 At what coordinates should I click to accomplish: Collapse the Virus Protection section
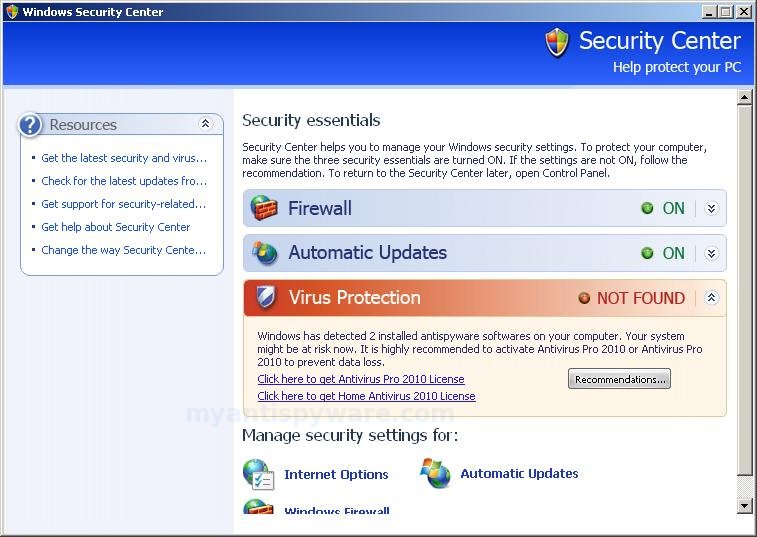(711, 297)
